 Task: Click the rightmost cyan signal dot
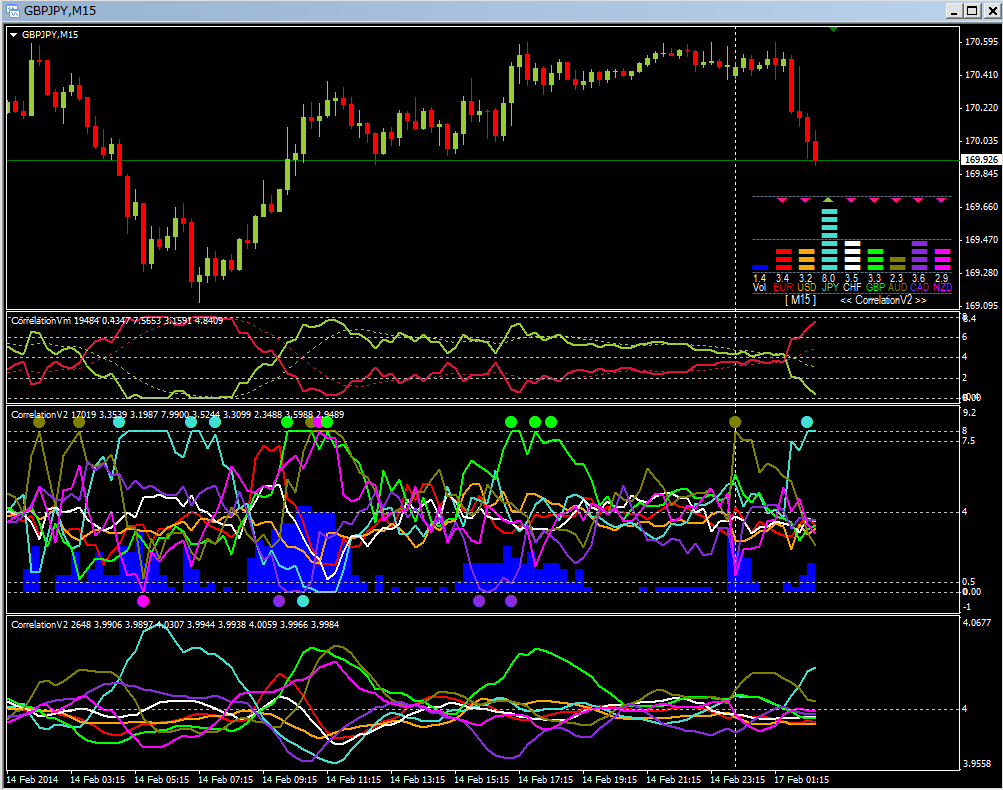(807, 422)
